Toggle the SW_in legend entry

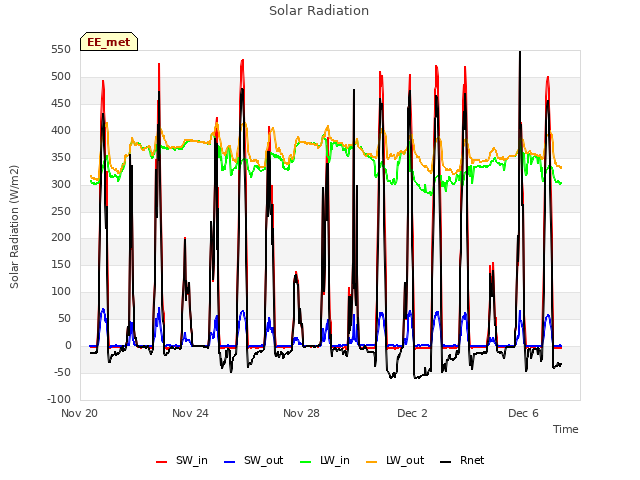click(x=182, y=460)
